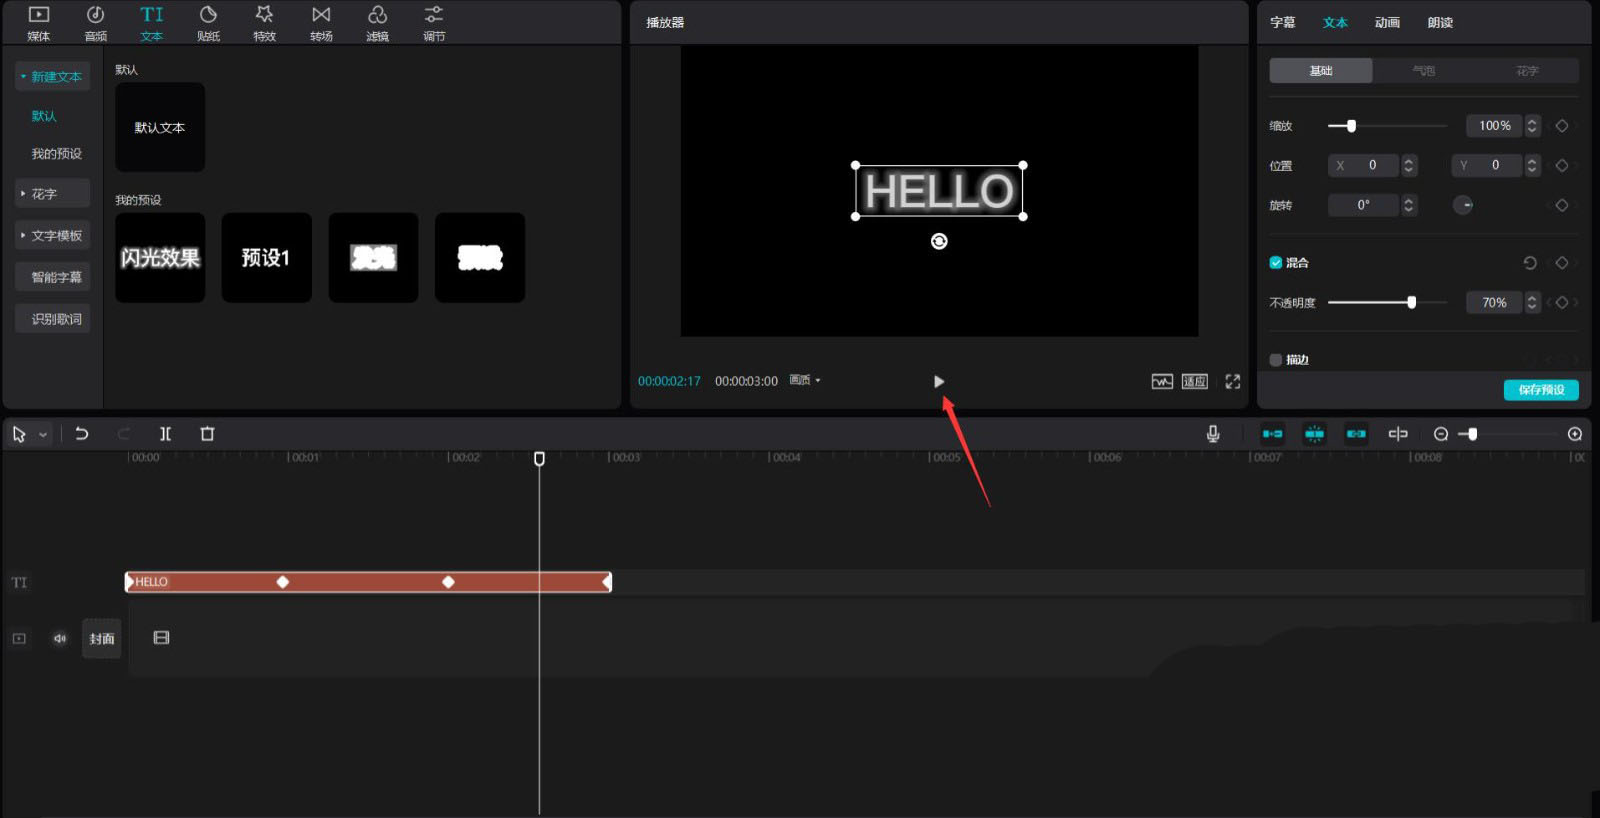
Task: Click the 封面 cover button
Action: coord(102,638)
